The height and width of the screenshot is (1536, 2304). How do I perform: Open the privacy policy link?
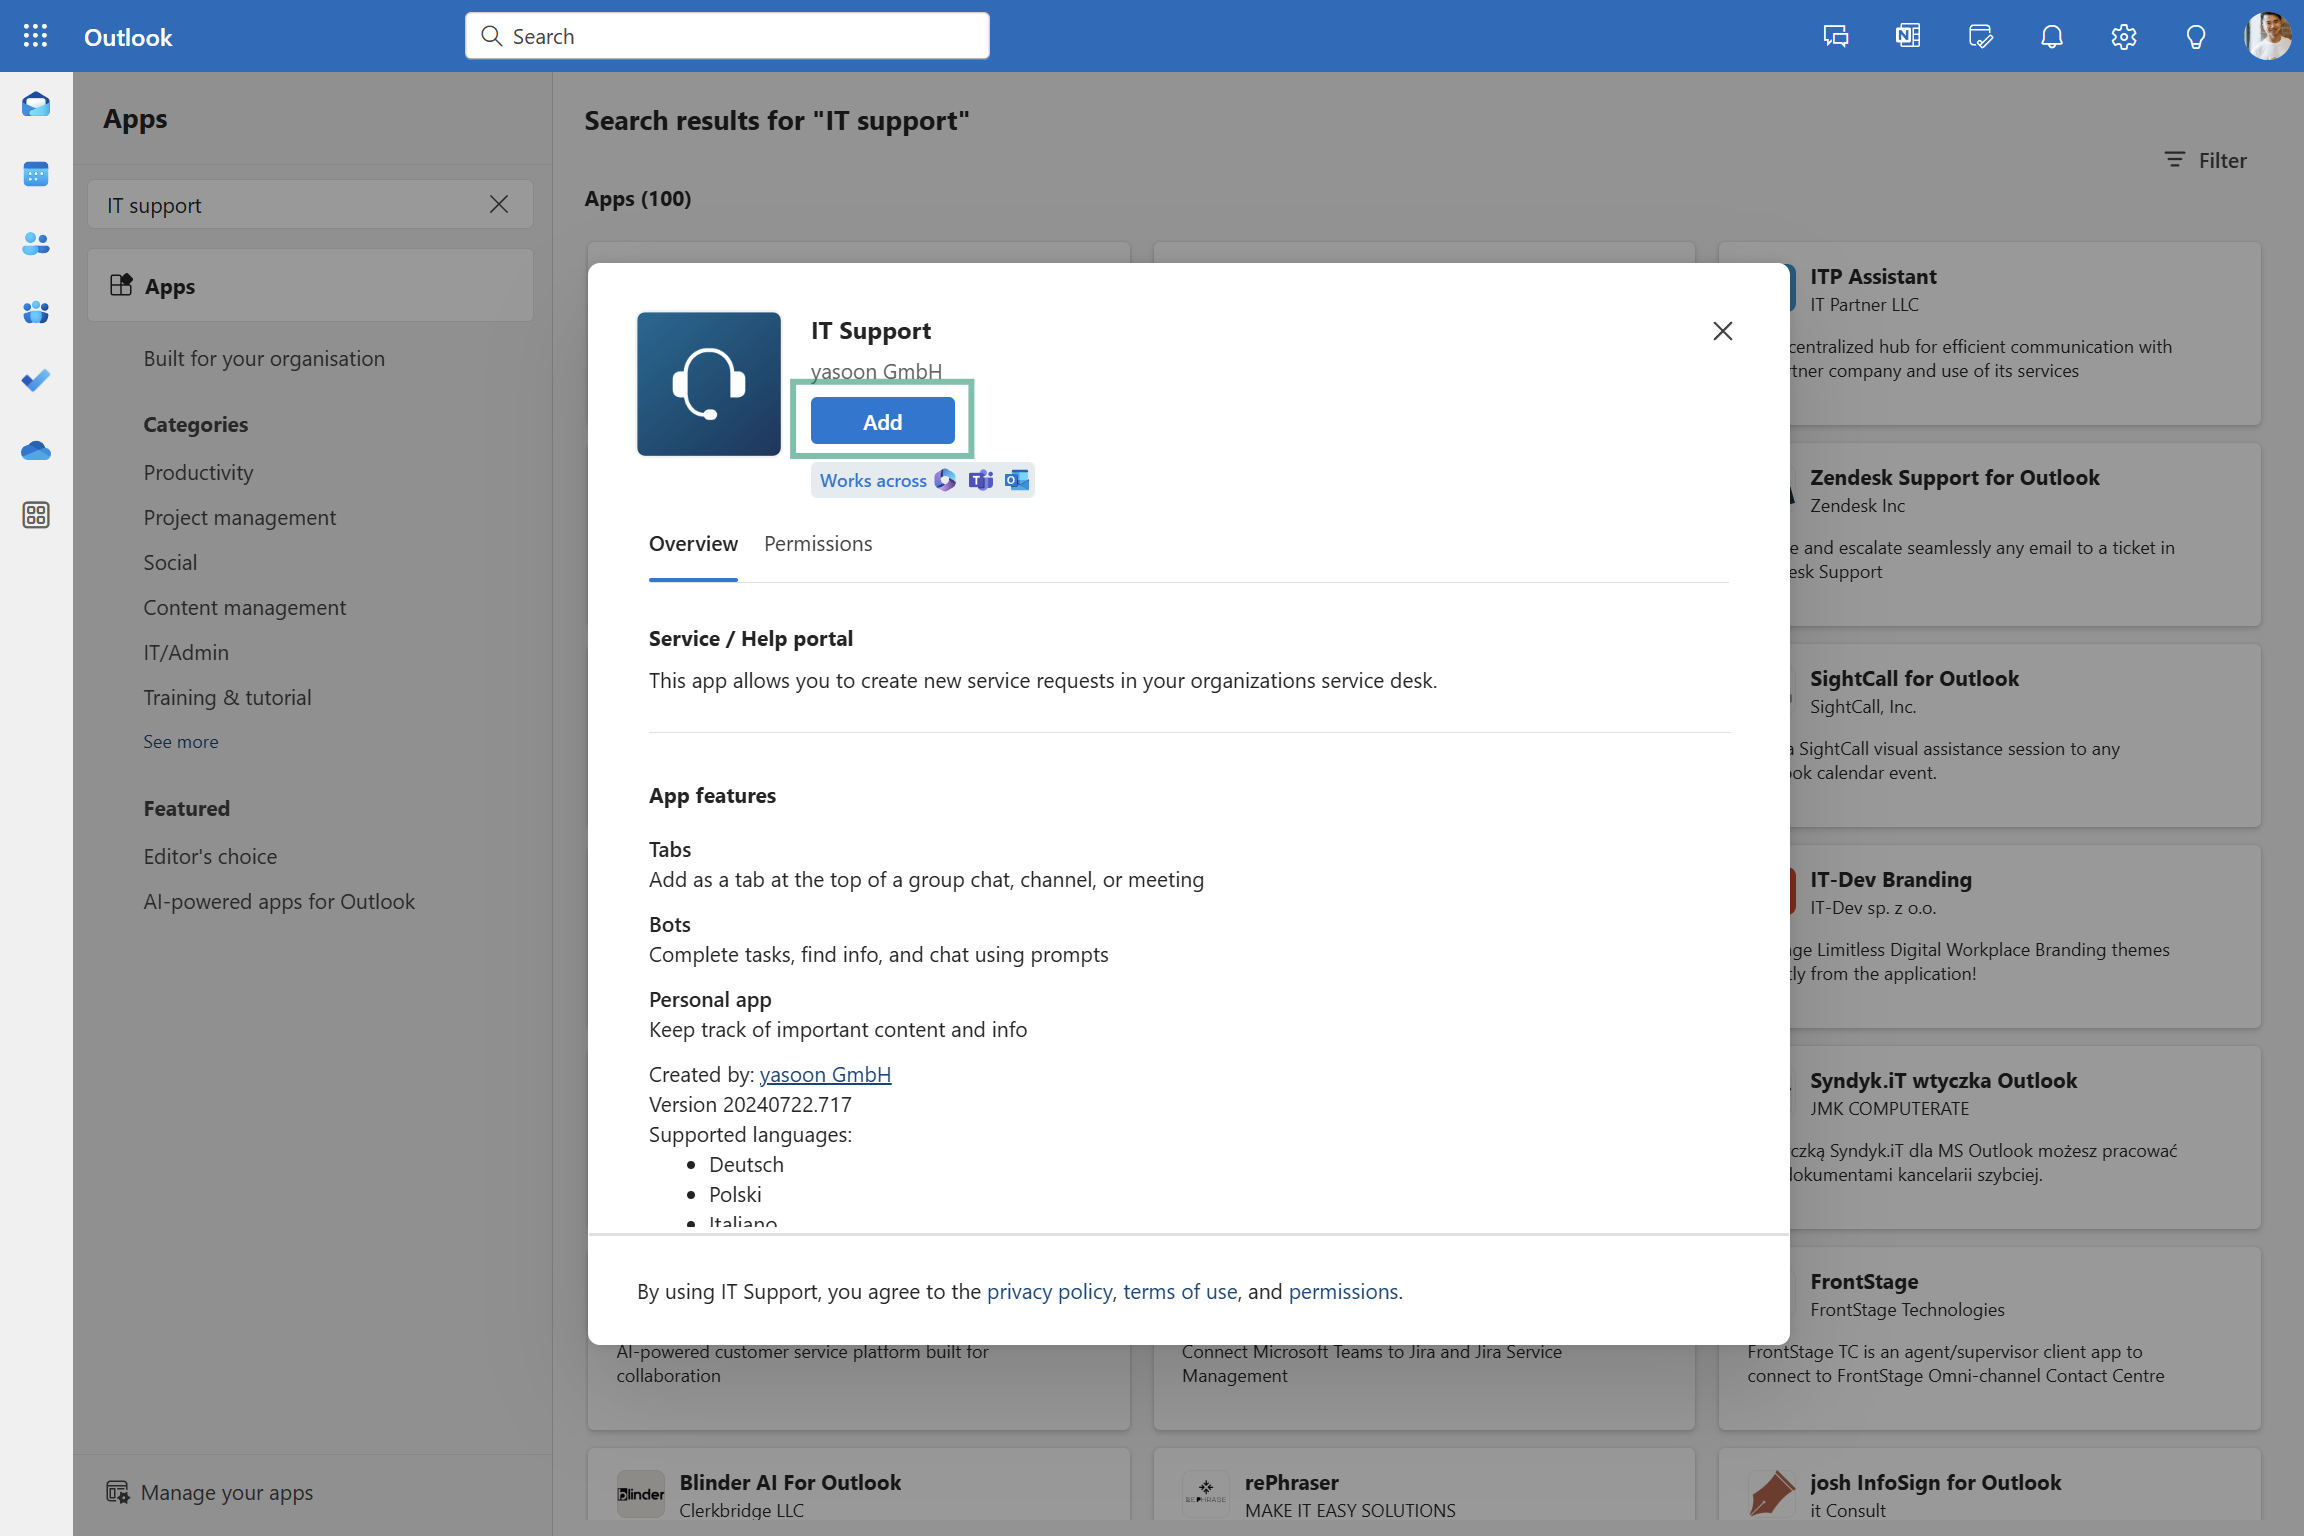[1048, 1291]
